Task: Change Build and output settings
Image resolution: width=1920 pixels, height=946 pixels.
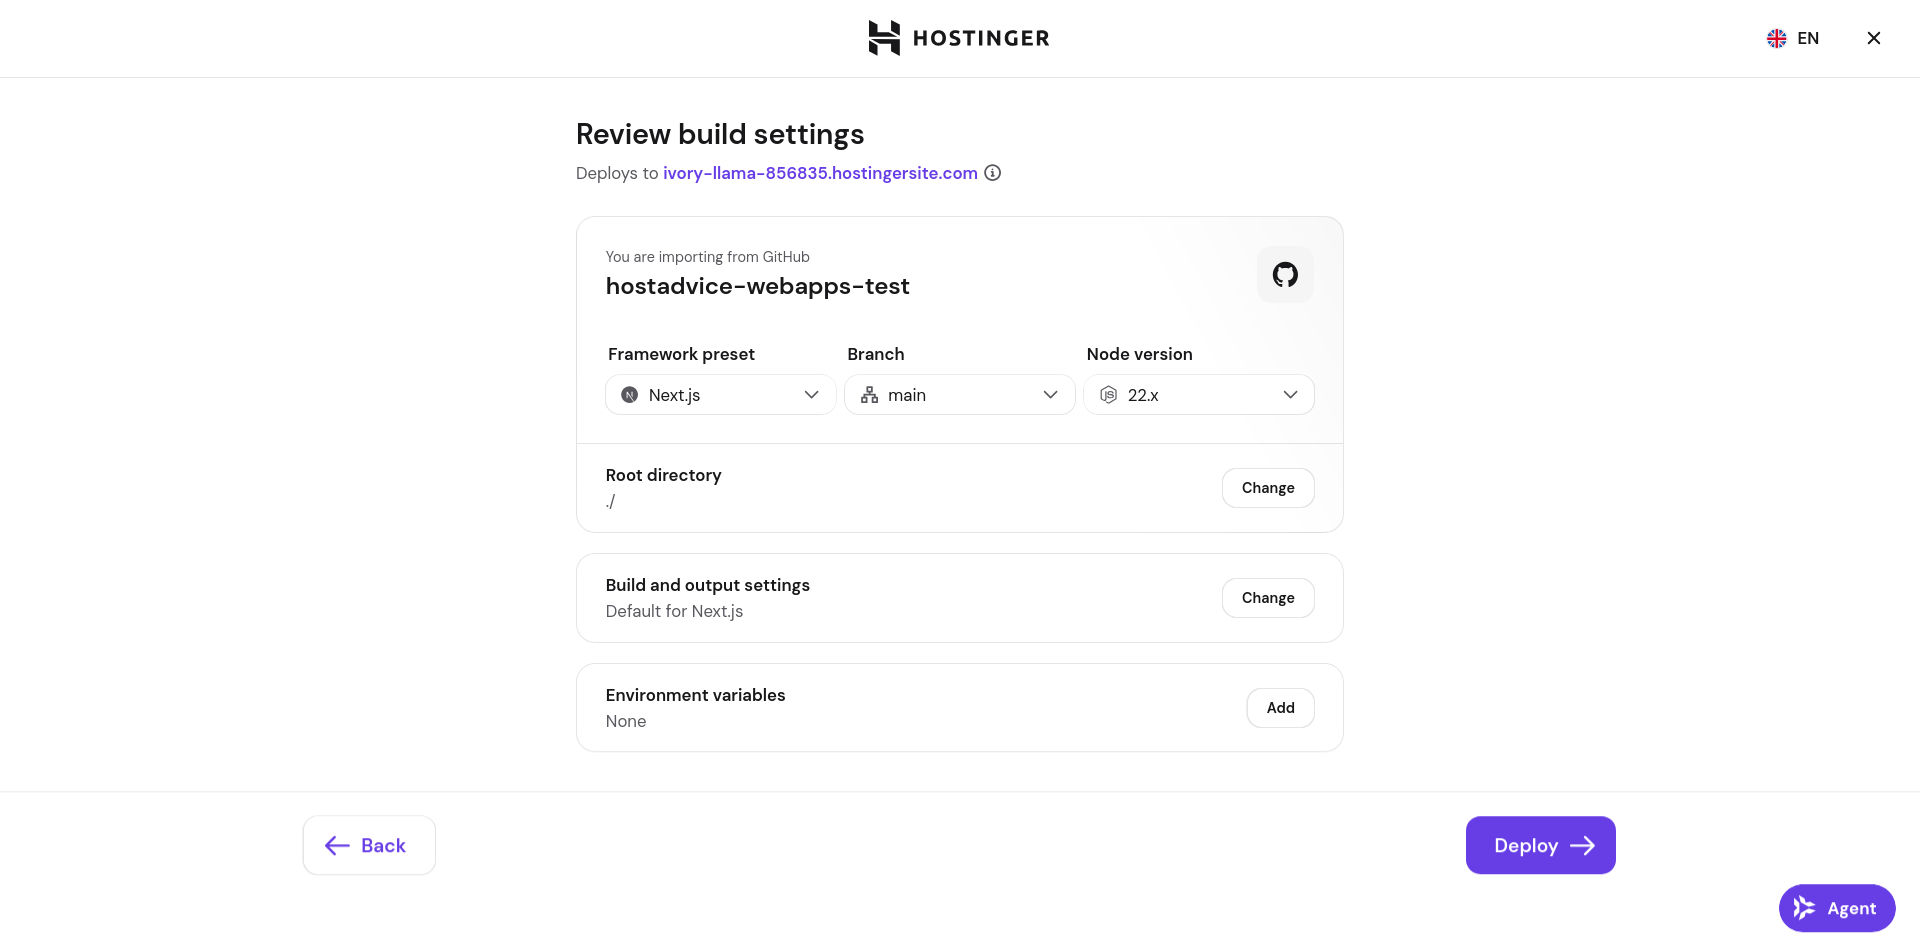Action: (x=1268, y=598)
